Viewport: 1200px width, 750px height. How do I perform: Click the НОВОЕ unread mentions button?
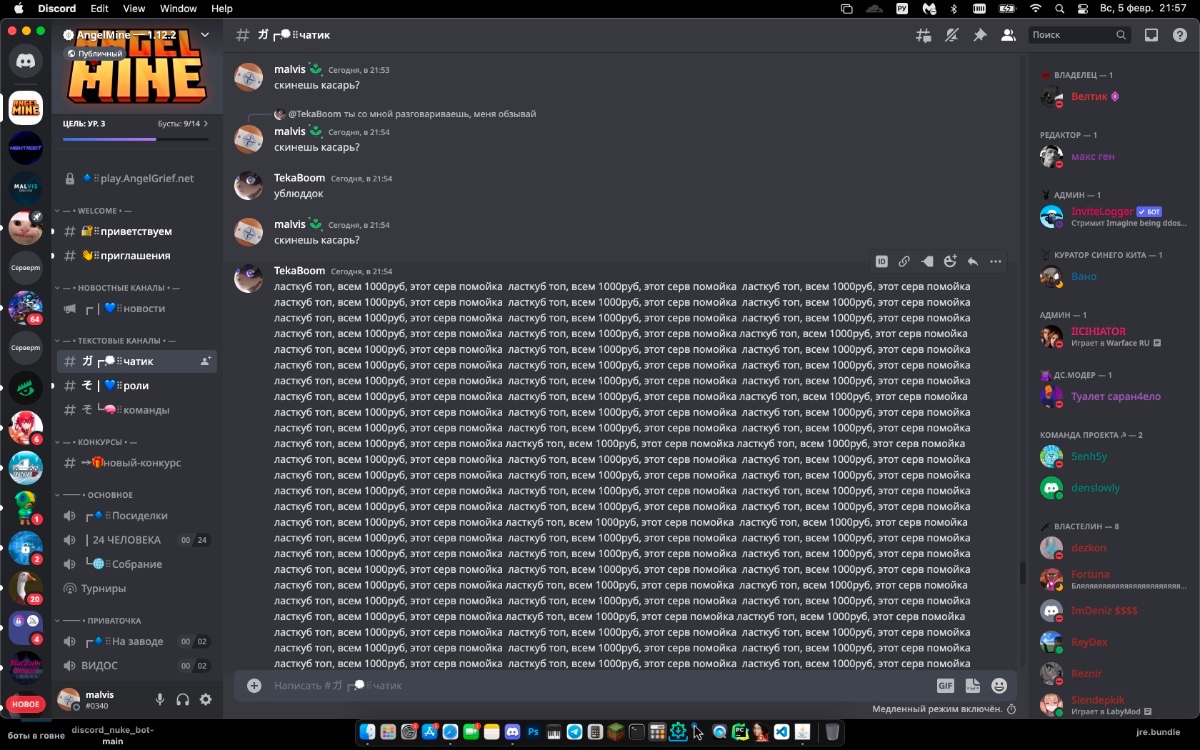tap(26, 704)
